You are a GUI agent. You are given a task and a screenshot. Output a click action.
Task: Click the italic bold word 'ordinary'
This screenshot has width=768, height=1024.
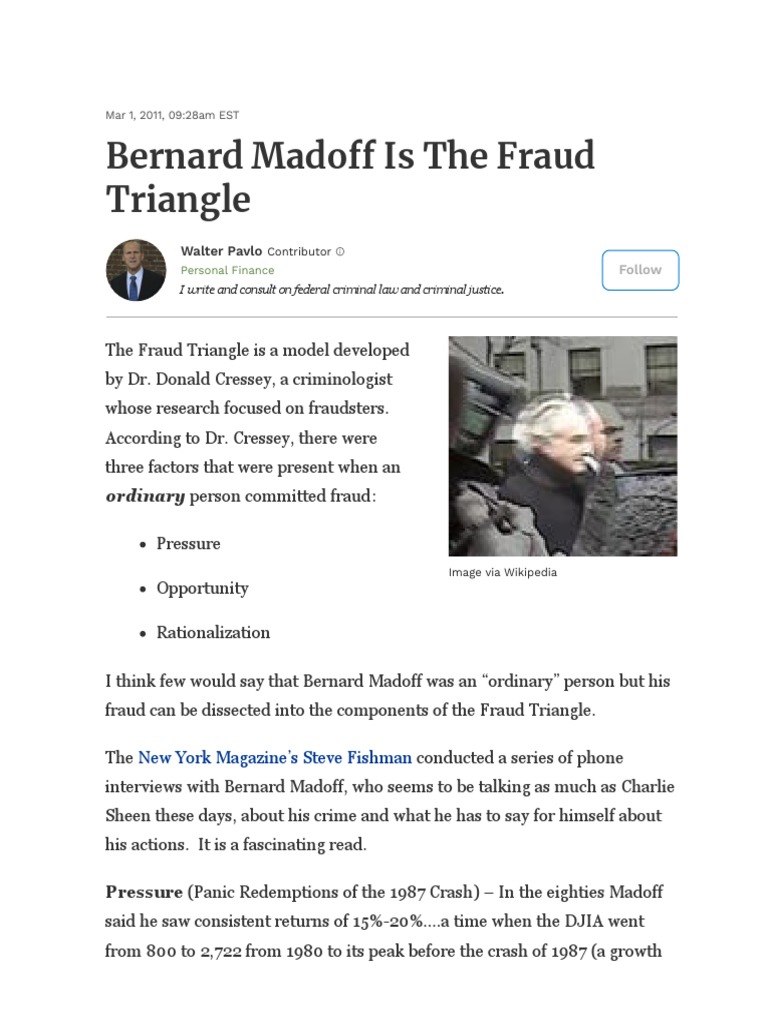[x=145, y=496]
